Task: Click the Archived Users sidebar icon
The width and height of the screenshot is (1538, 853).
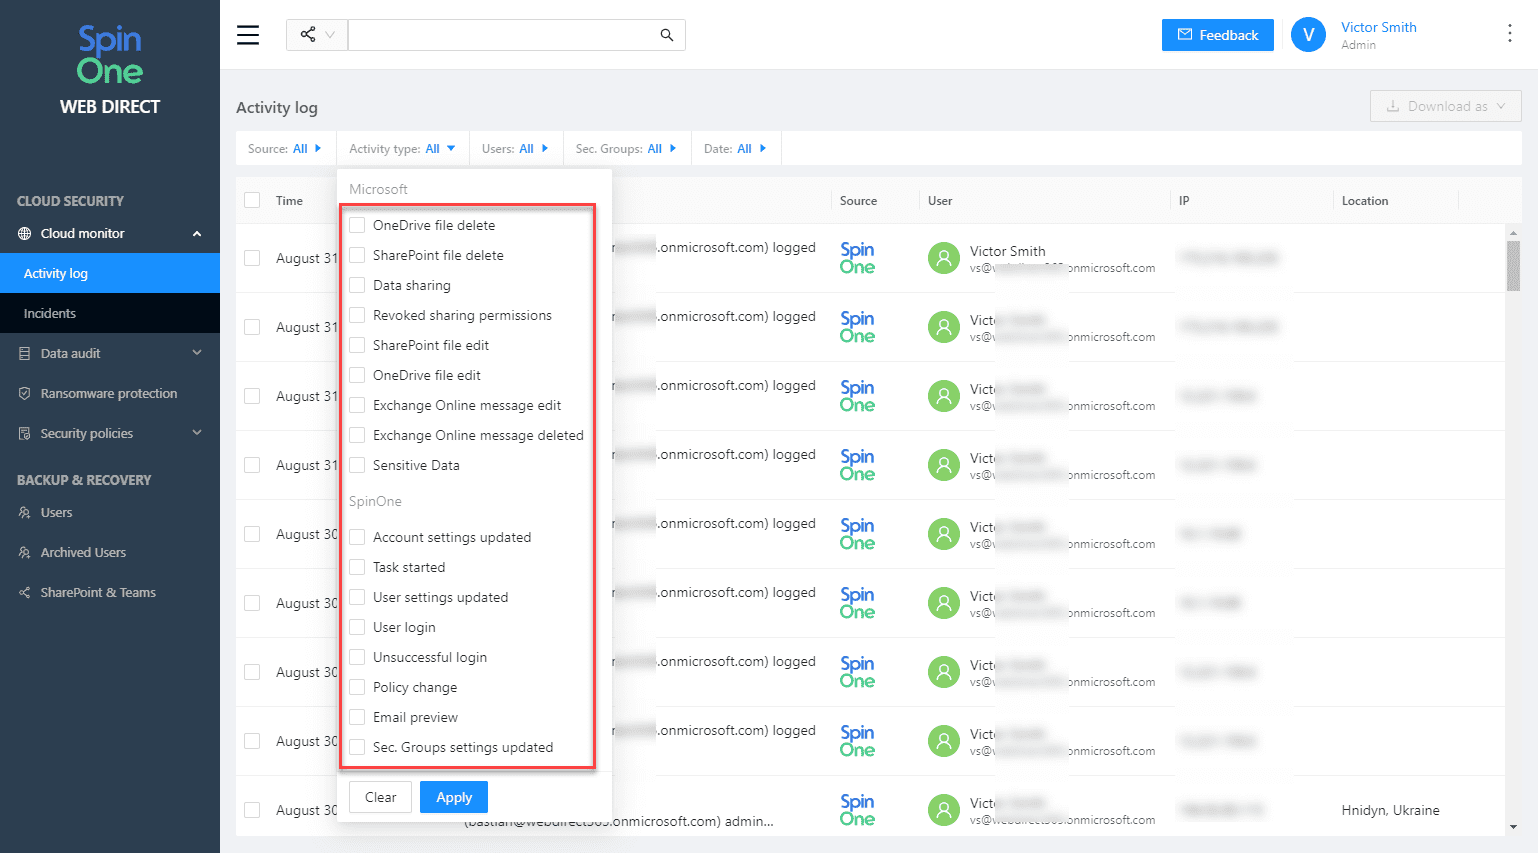Action: [25, 553]
